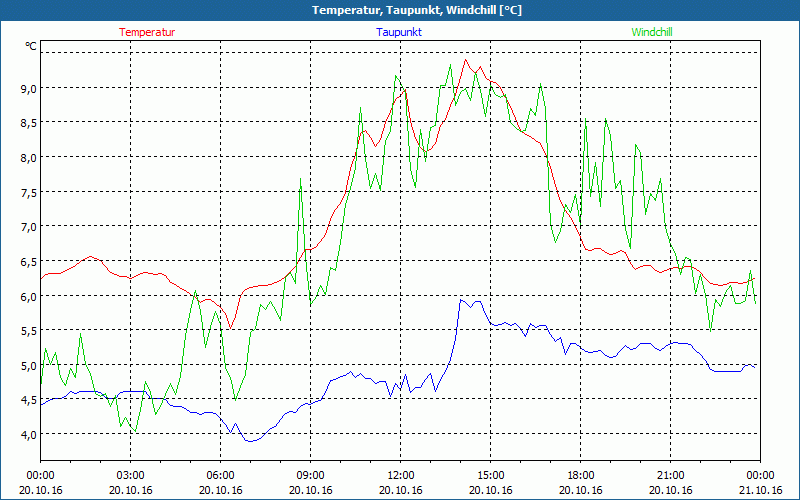Screen dimensions: 800x500
Task: Click the blue Taupunkt legend label
Action: tap(399, 32)
